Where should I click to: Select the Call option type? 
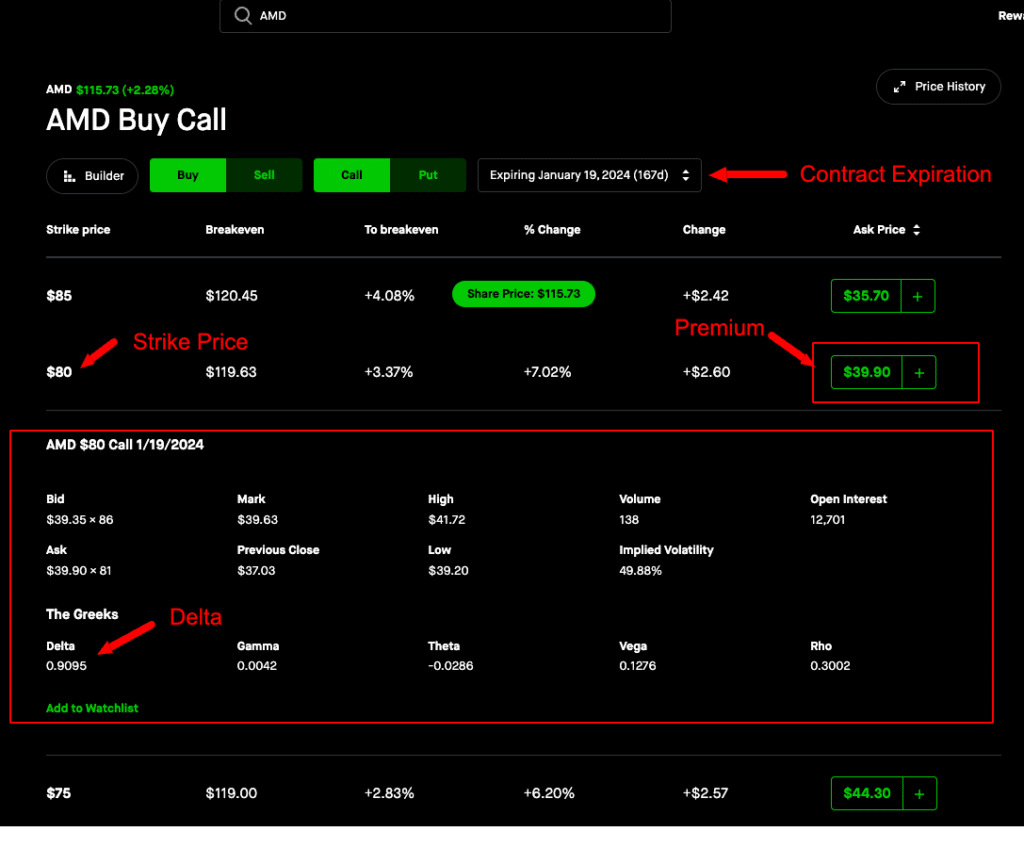(x=352, y=175)
